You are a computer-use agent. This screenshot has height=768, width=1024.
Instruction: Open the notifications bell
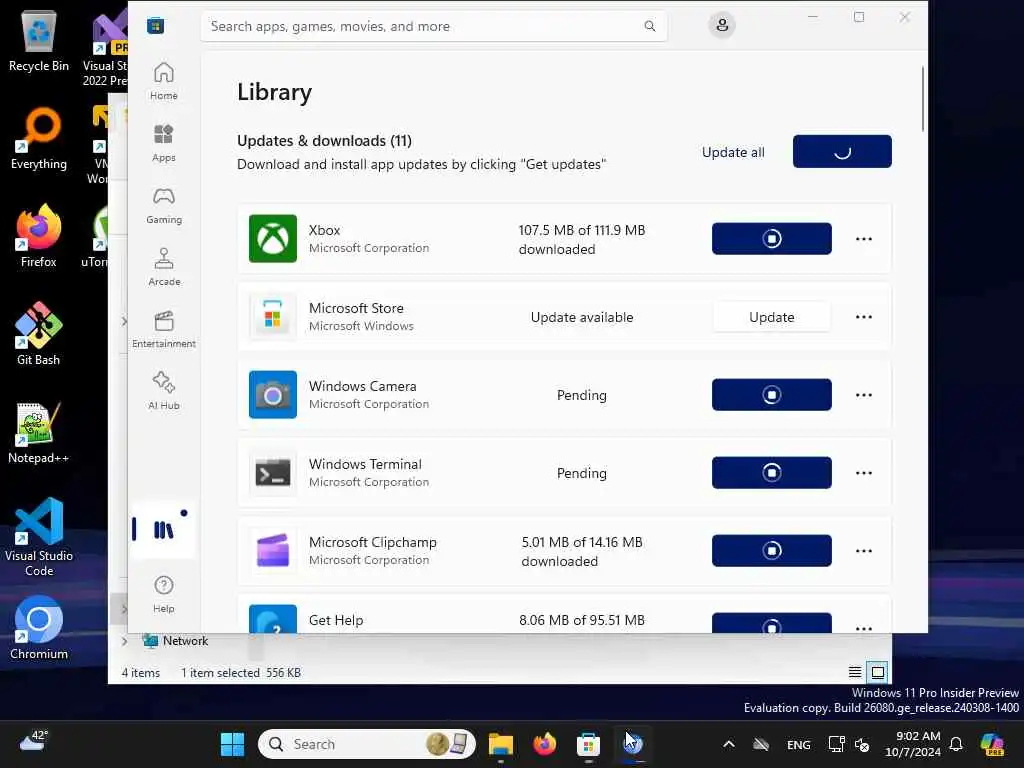click(956, 744)
